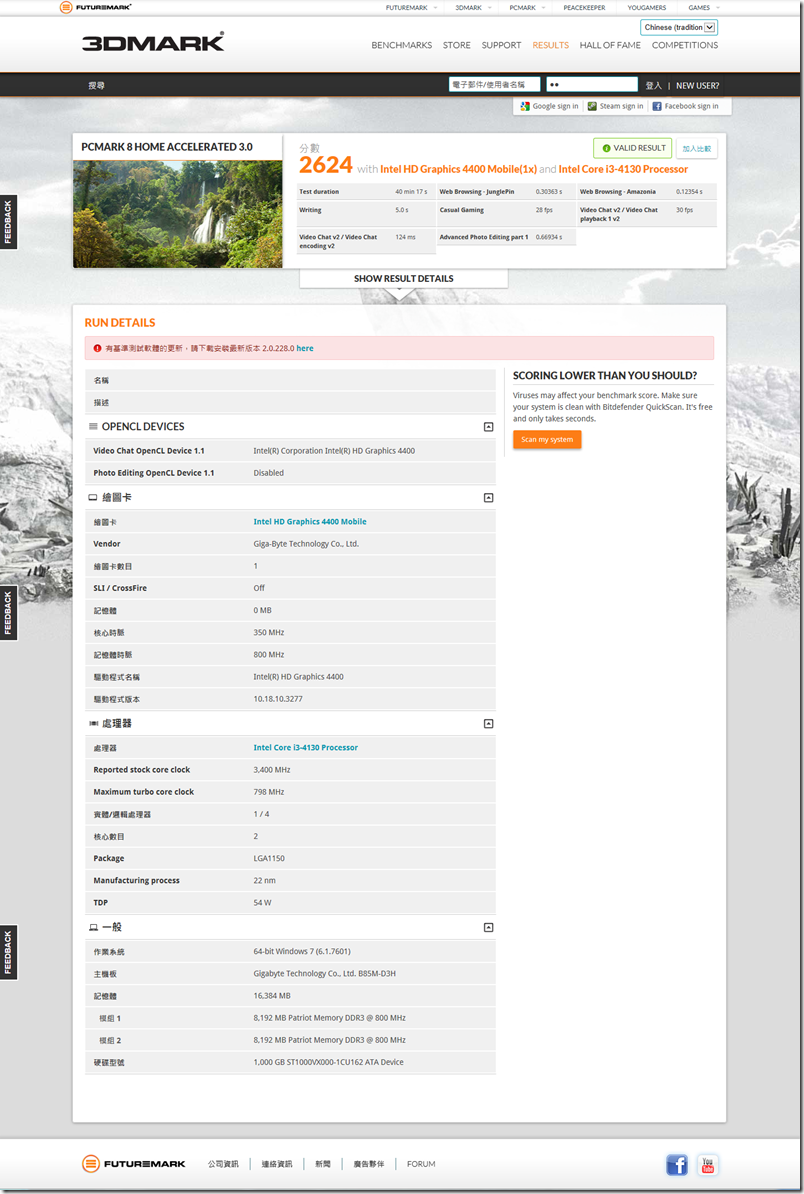Viewport: 804px width, 1194px height.
Task: Click Intel HD Graphics 4400 Mobile(1x) score link
Action: (458, 169)
